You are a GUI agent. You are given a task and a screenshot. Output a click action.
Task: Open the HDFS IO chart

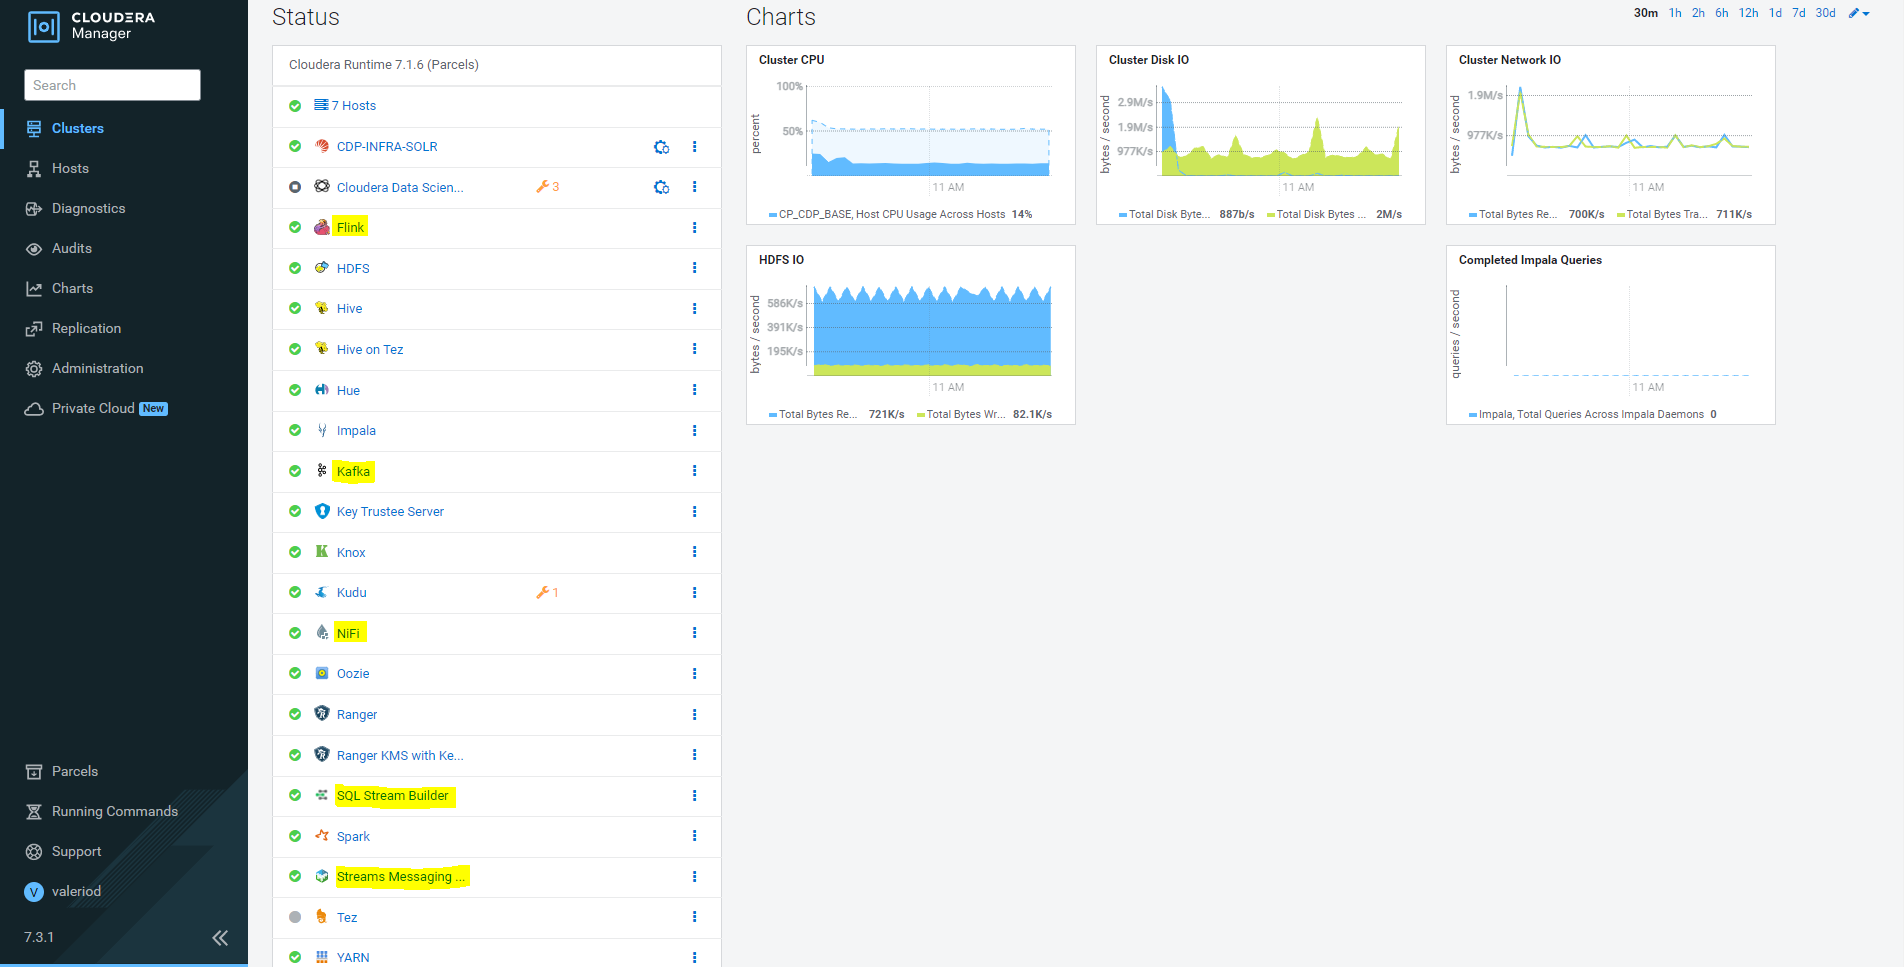(911, 335)
